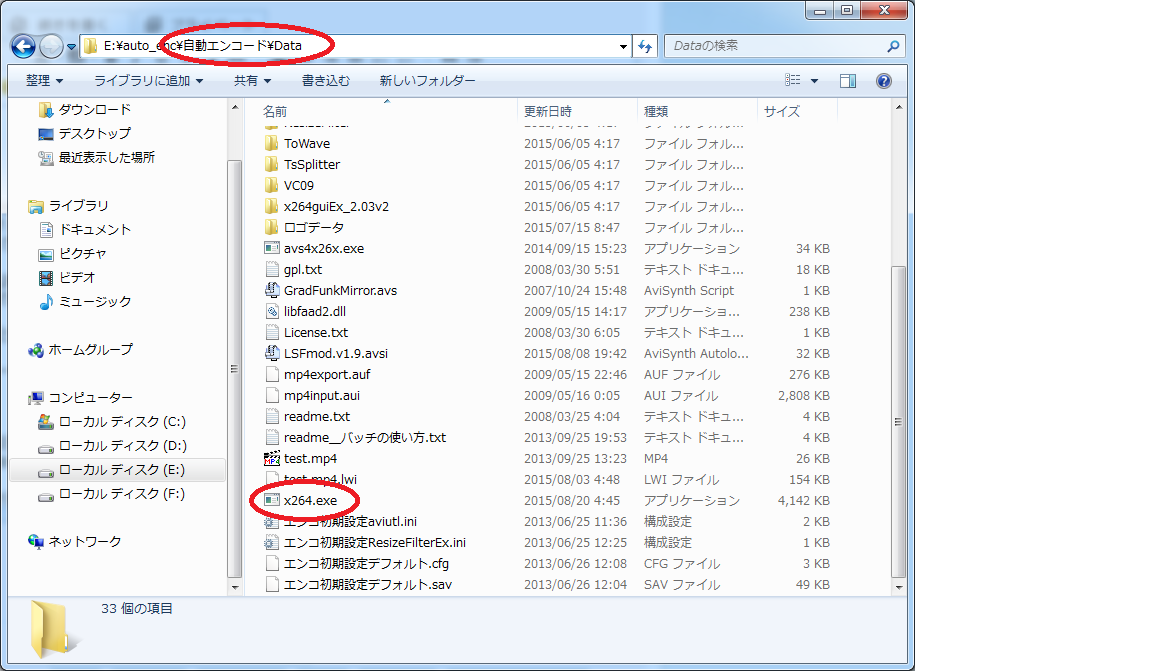
Task: Select ダウンロード in navigation pane
Action: 95,110
